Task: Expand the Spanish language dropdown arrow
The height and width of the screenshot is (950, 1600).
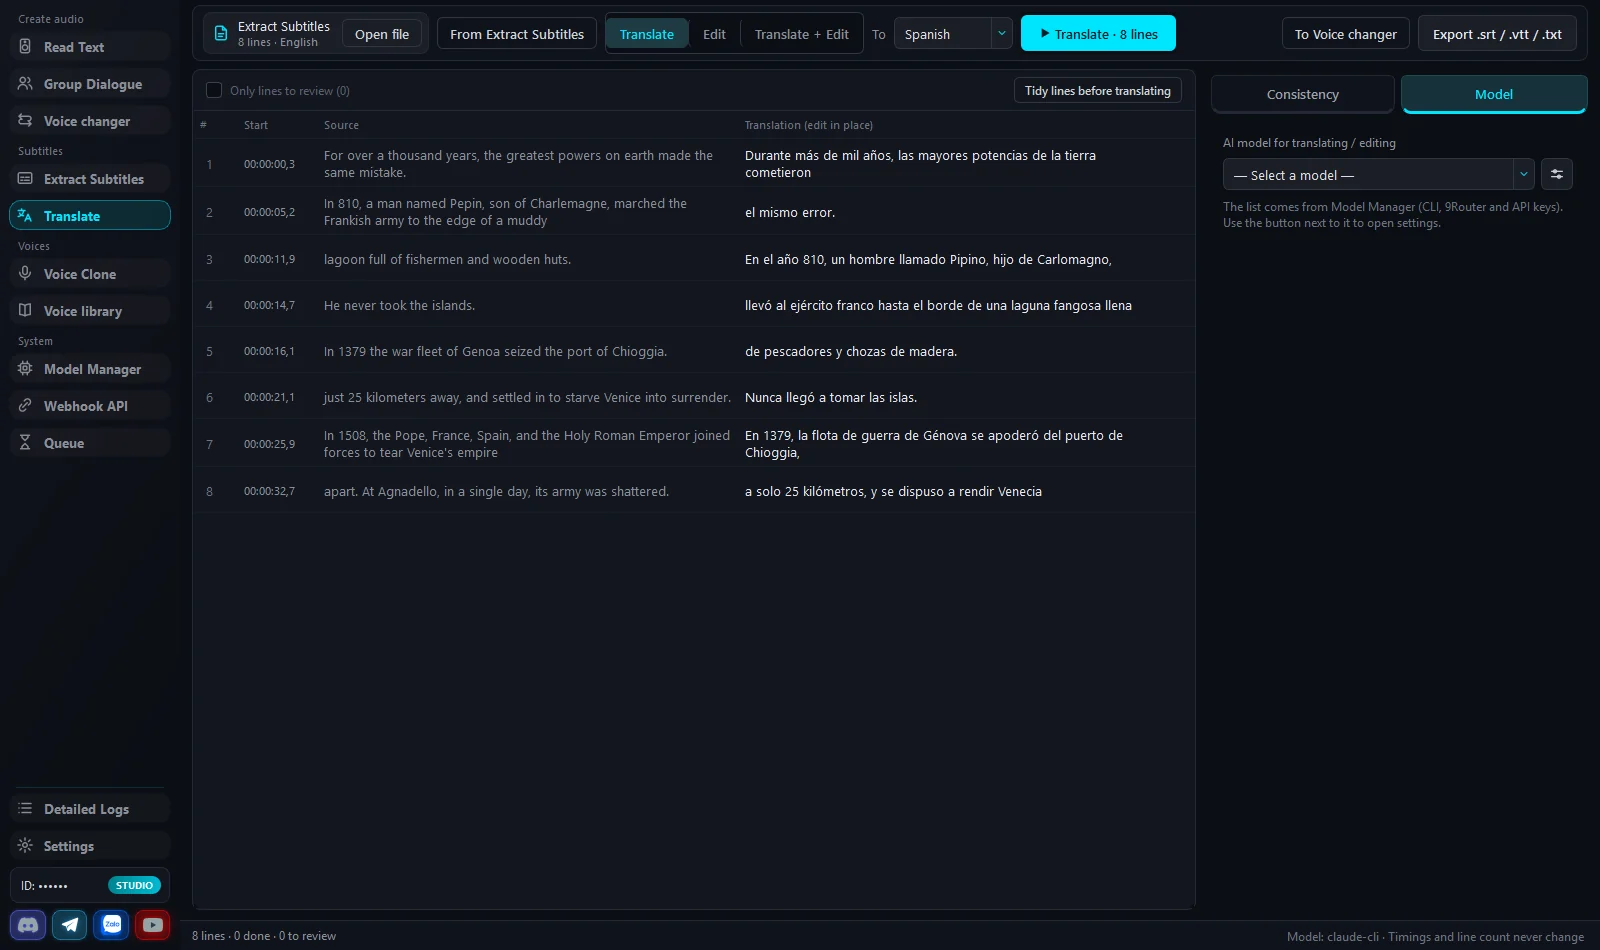Action: (x=1002, y=34)
